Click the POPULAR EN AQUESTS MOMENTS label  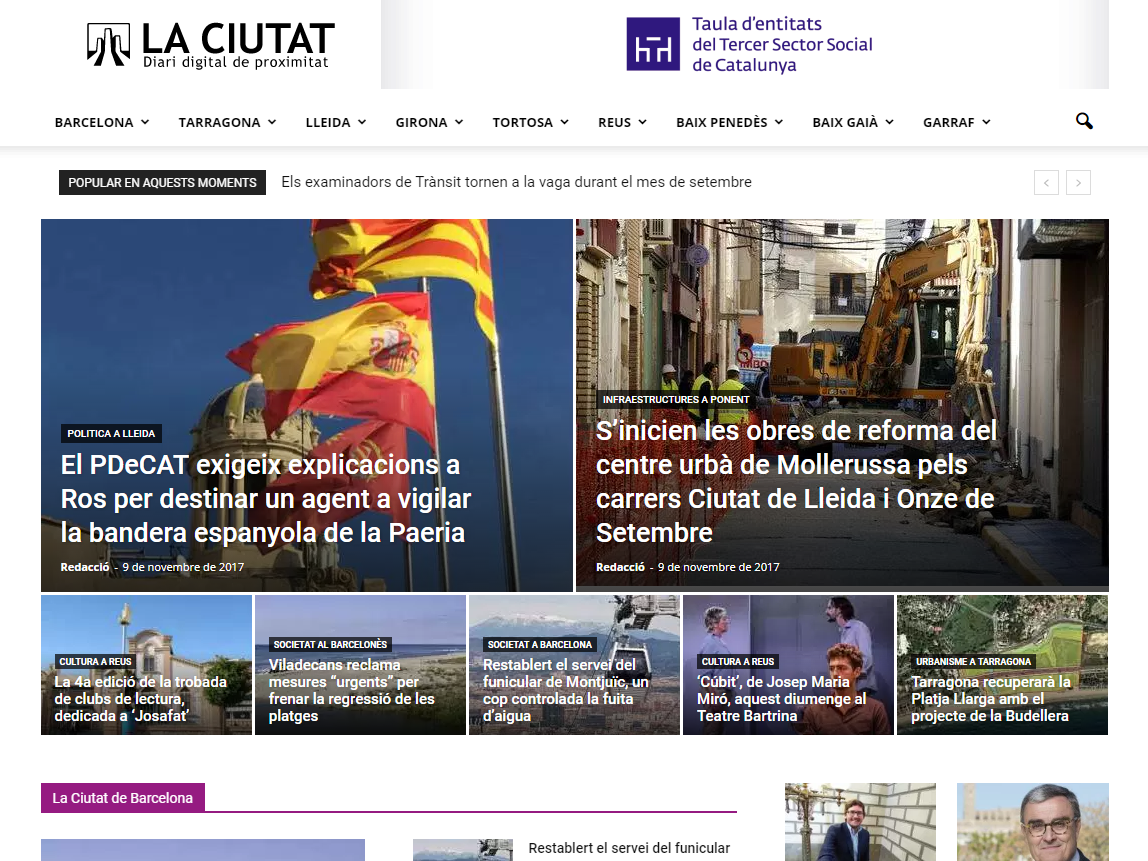163,182
